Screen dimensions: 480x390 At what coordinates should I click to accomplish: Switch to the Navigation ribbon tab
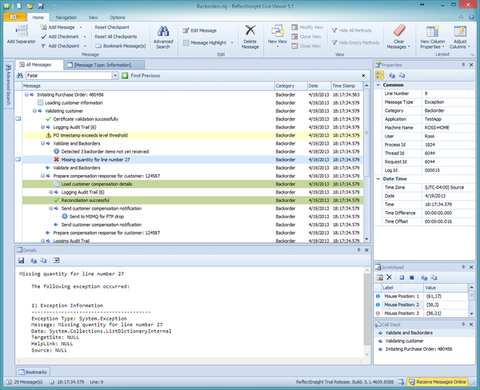coord(66,17)
